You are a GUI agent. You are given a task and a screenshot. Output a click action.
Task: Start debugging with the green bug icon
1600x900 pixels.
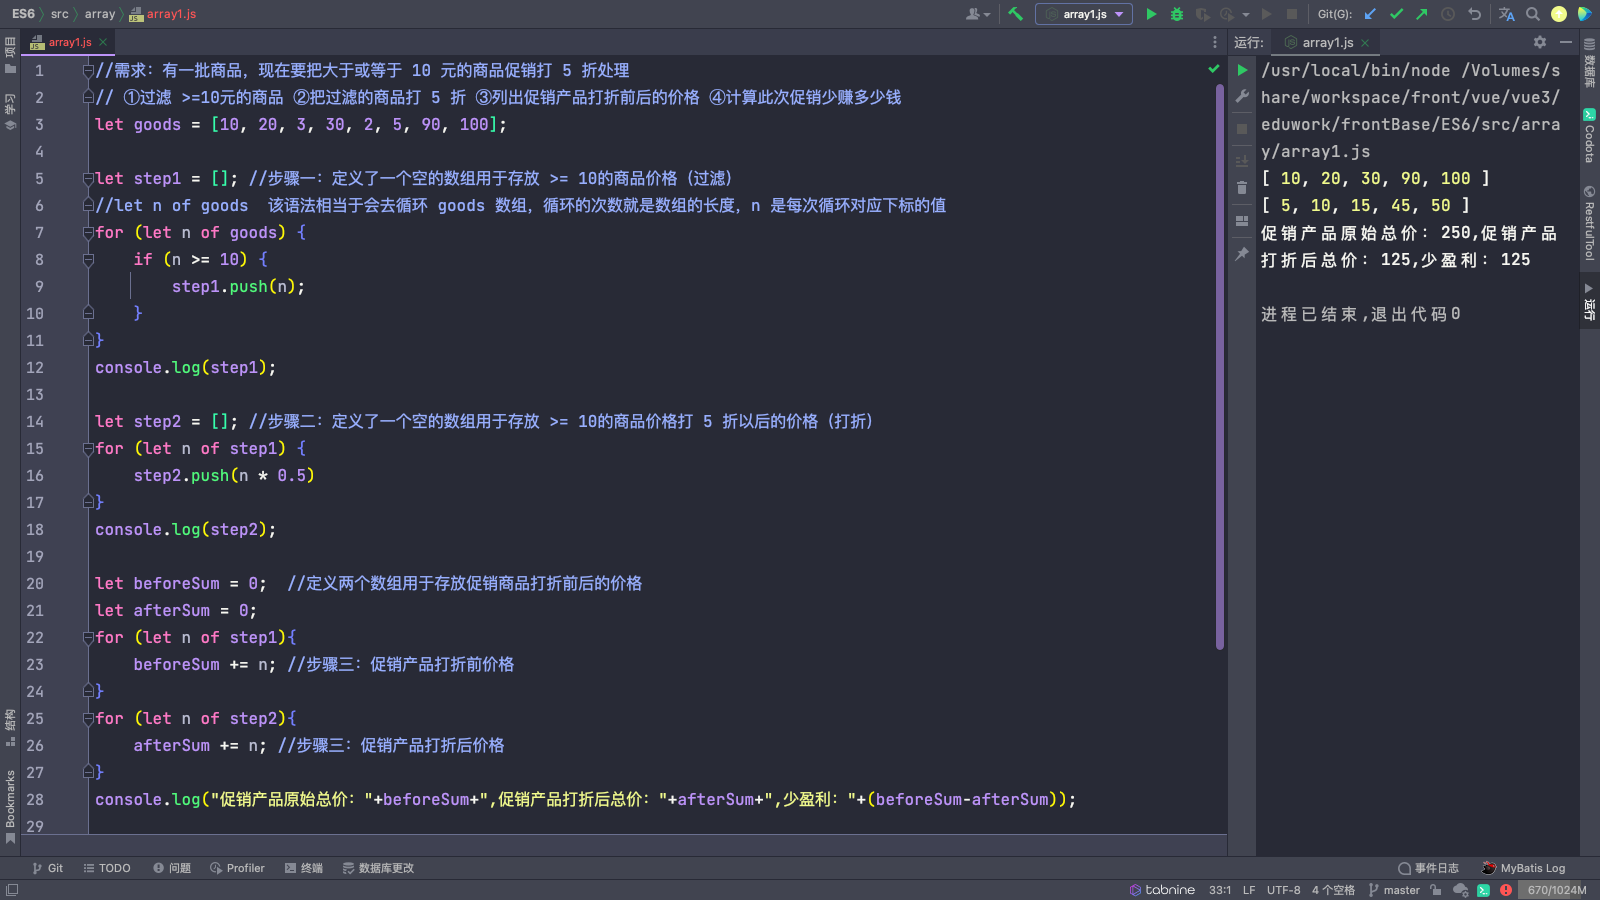coord(1177,14)
